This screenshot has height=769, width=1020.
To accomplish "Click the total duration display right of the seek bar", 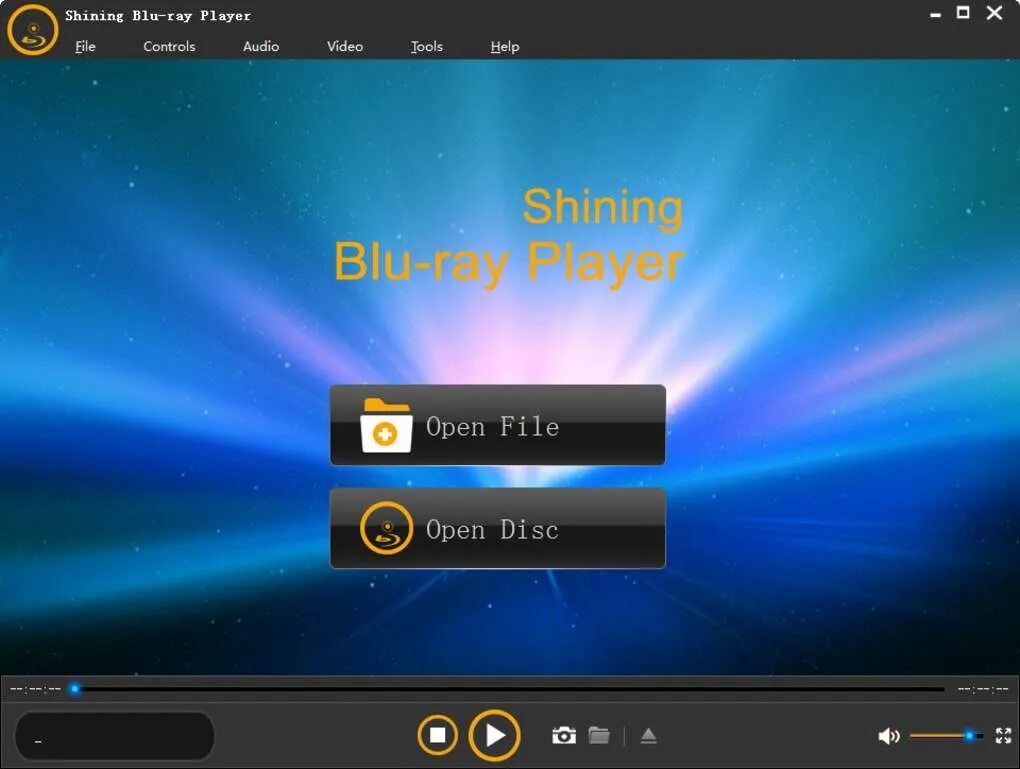I will tap(983, 689).
